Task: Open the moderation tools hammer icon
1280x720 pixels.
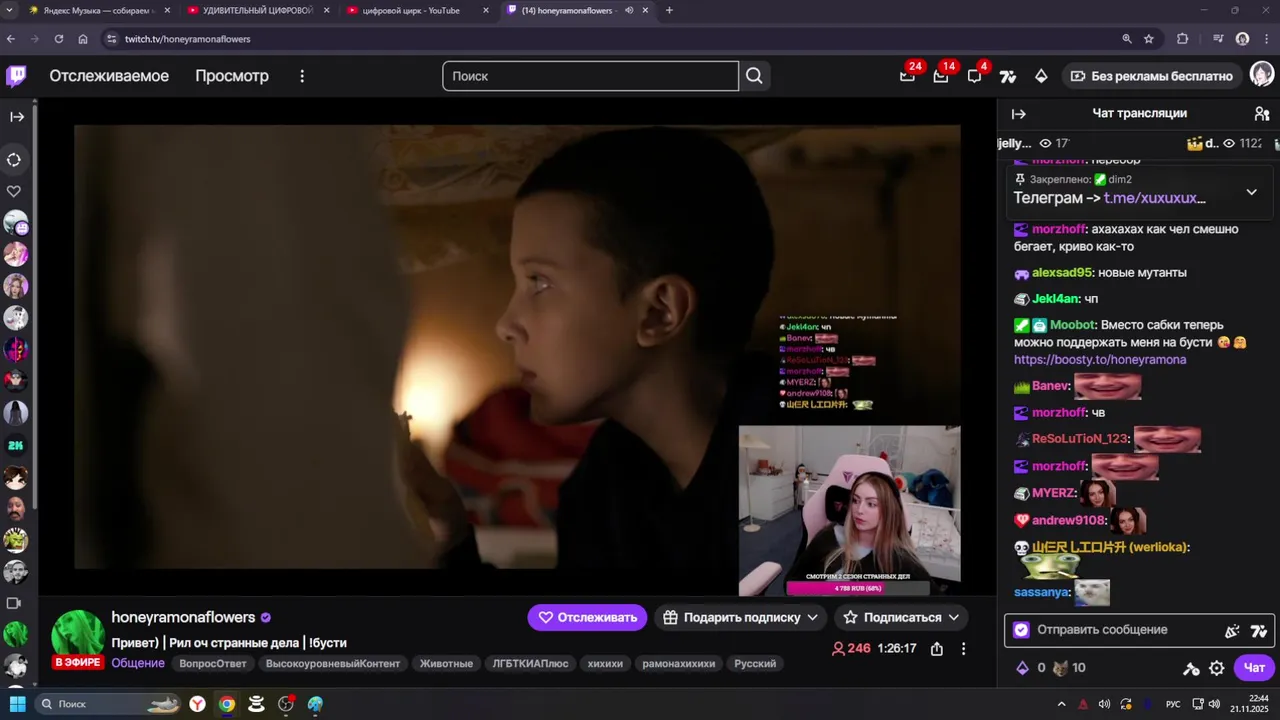Action: [1191, 668]
